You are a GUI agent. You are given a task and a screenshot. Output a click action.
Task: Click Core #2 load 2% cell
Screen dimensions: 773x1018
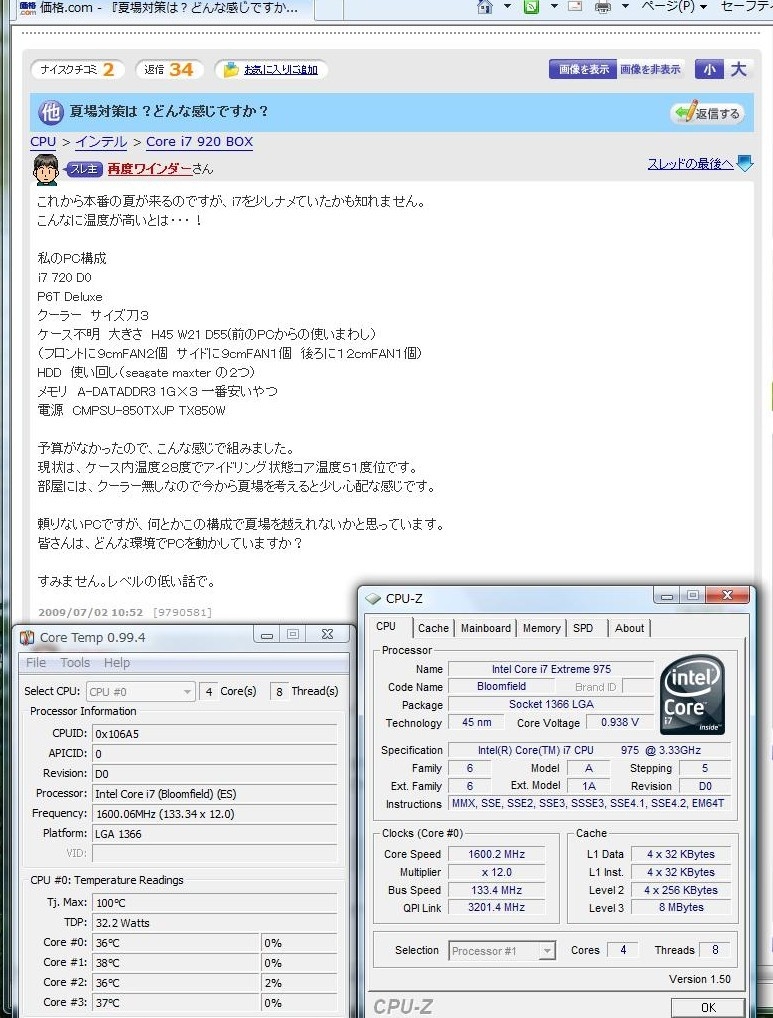click(x=299, y=983)
